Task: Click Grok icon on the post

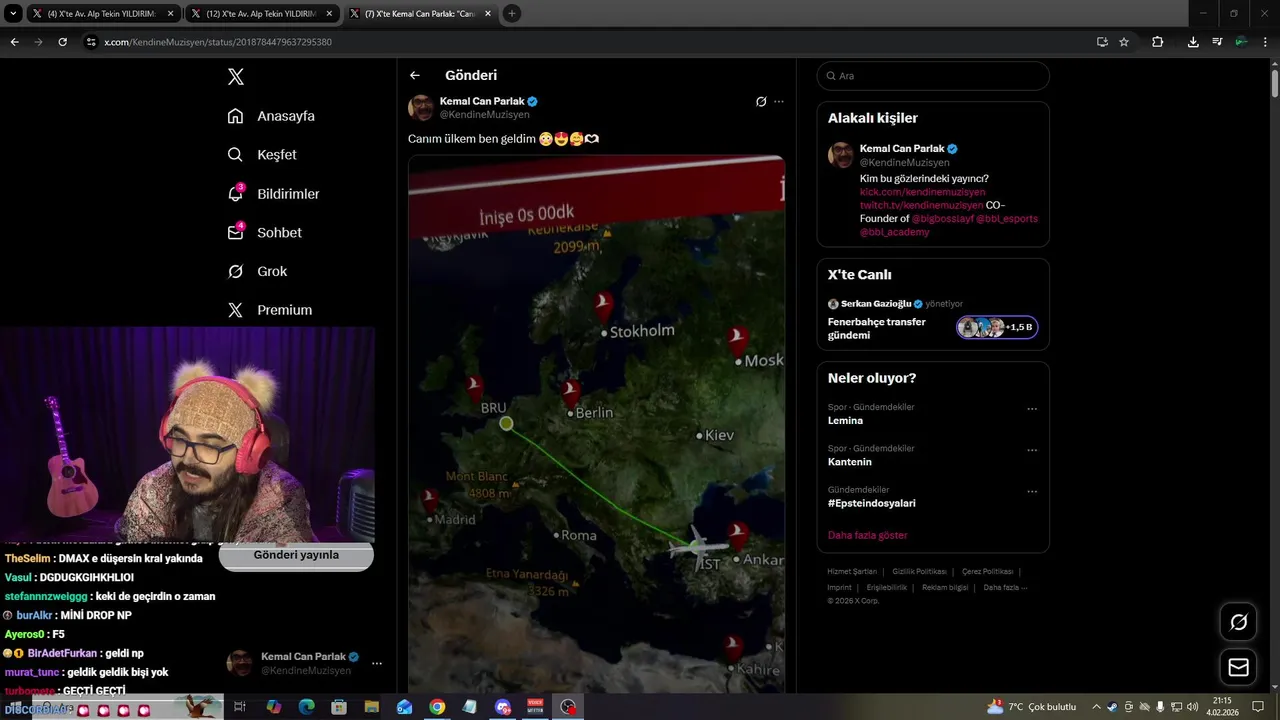Action: pyautogui.click(x=761, y=101)
